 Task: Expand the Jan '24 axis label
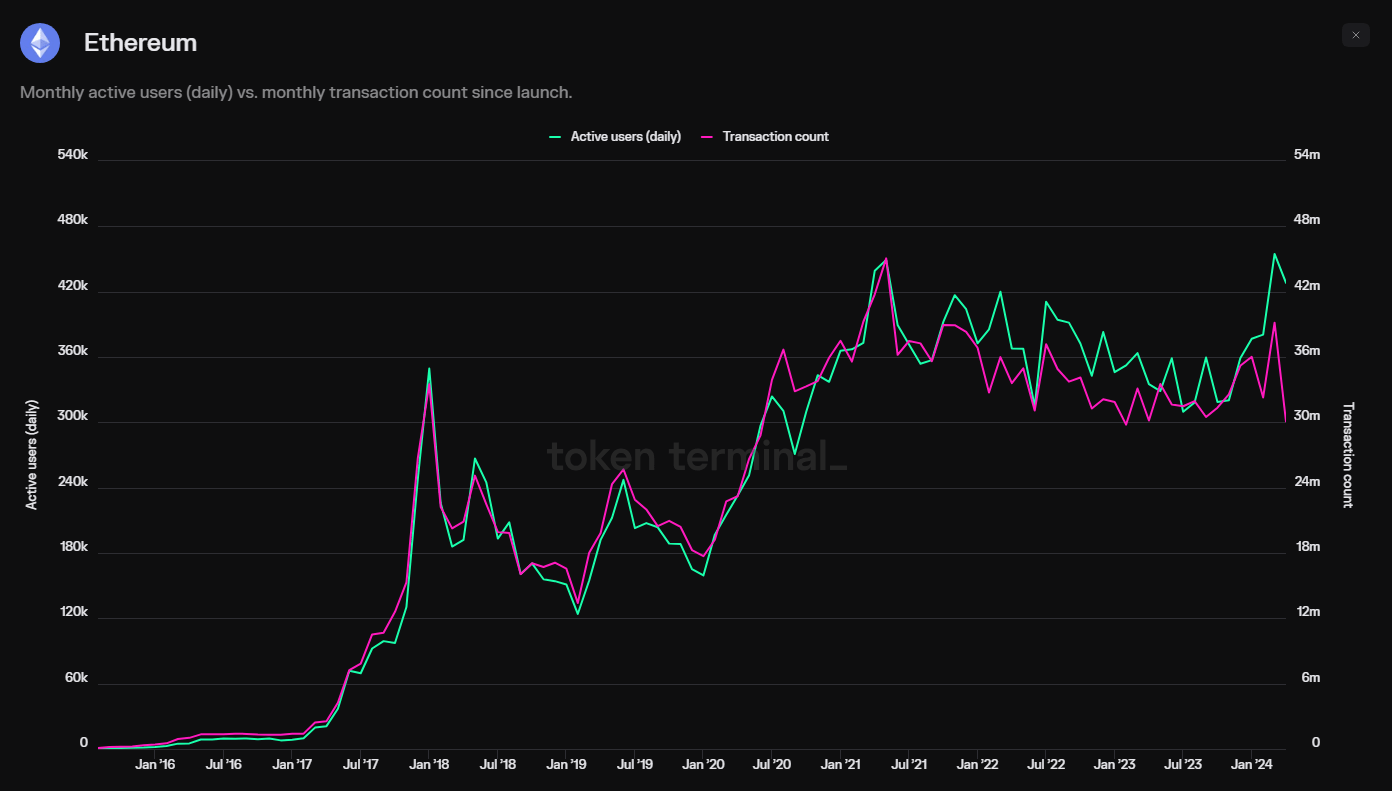[1253, 764]
